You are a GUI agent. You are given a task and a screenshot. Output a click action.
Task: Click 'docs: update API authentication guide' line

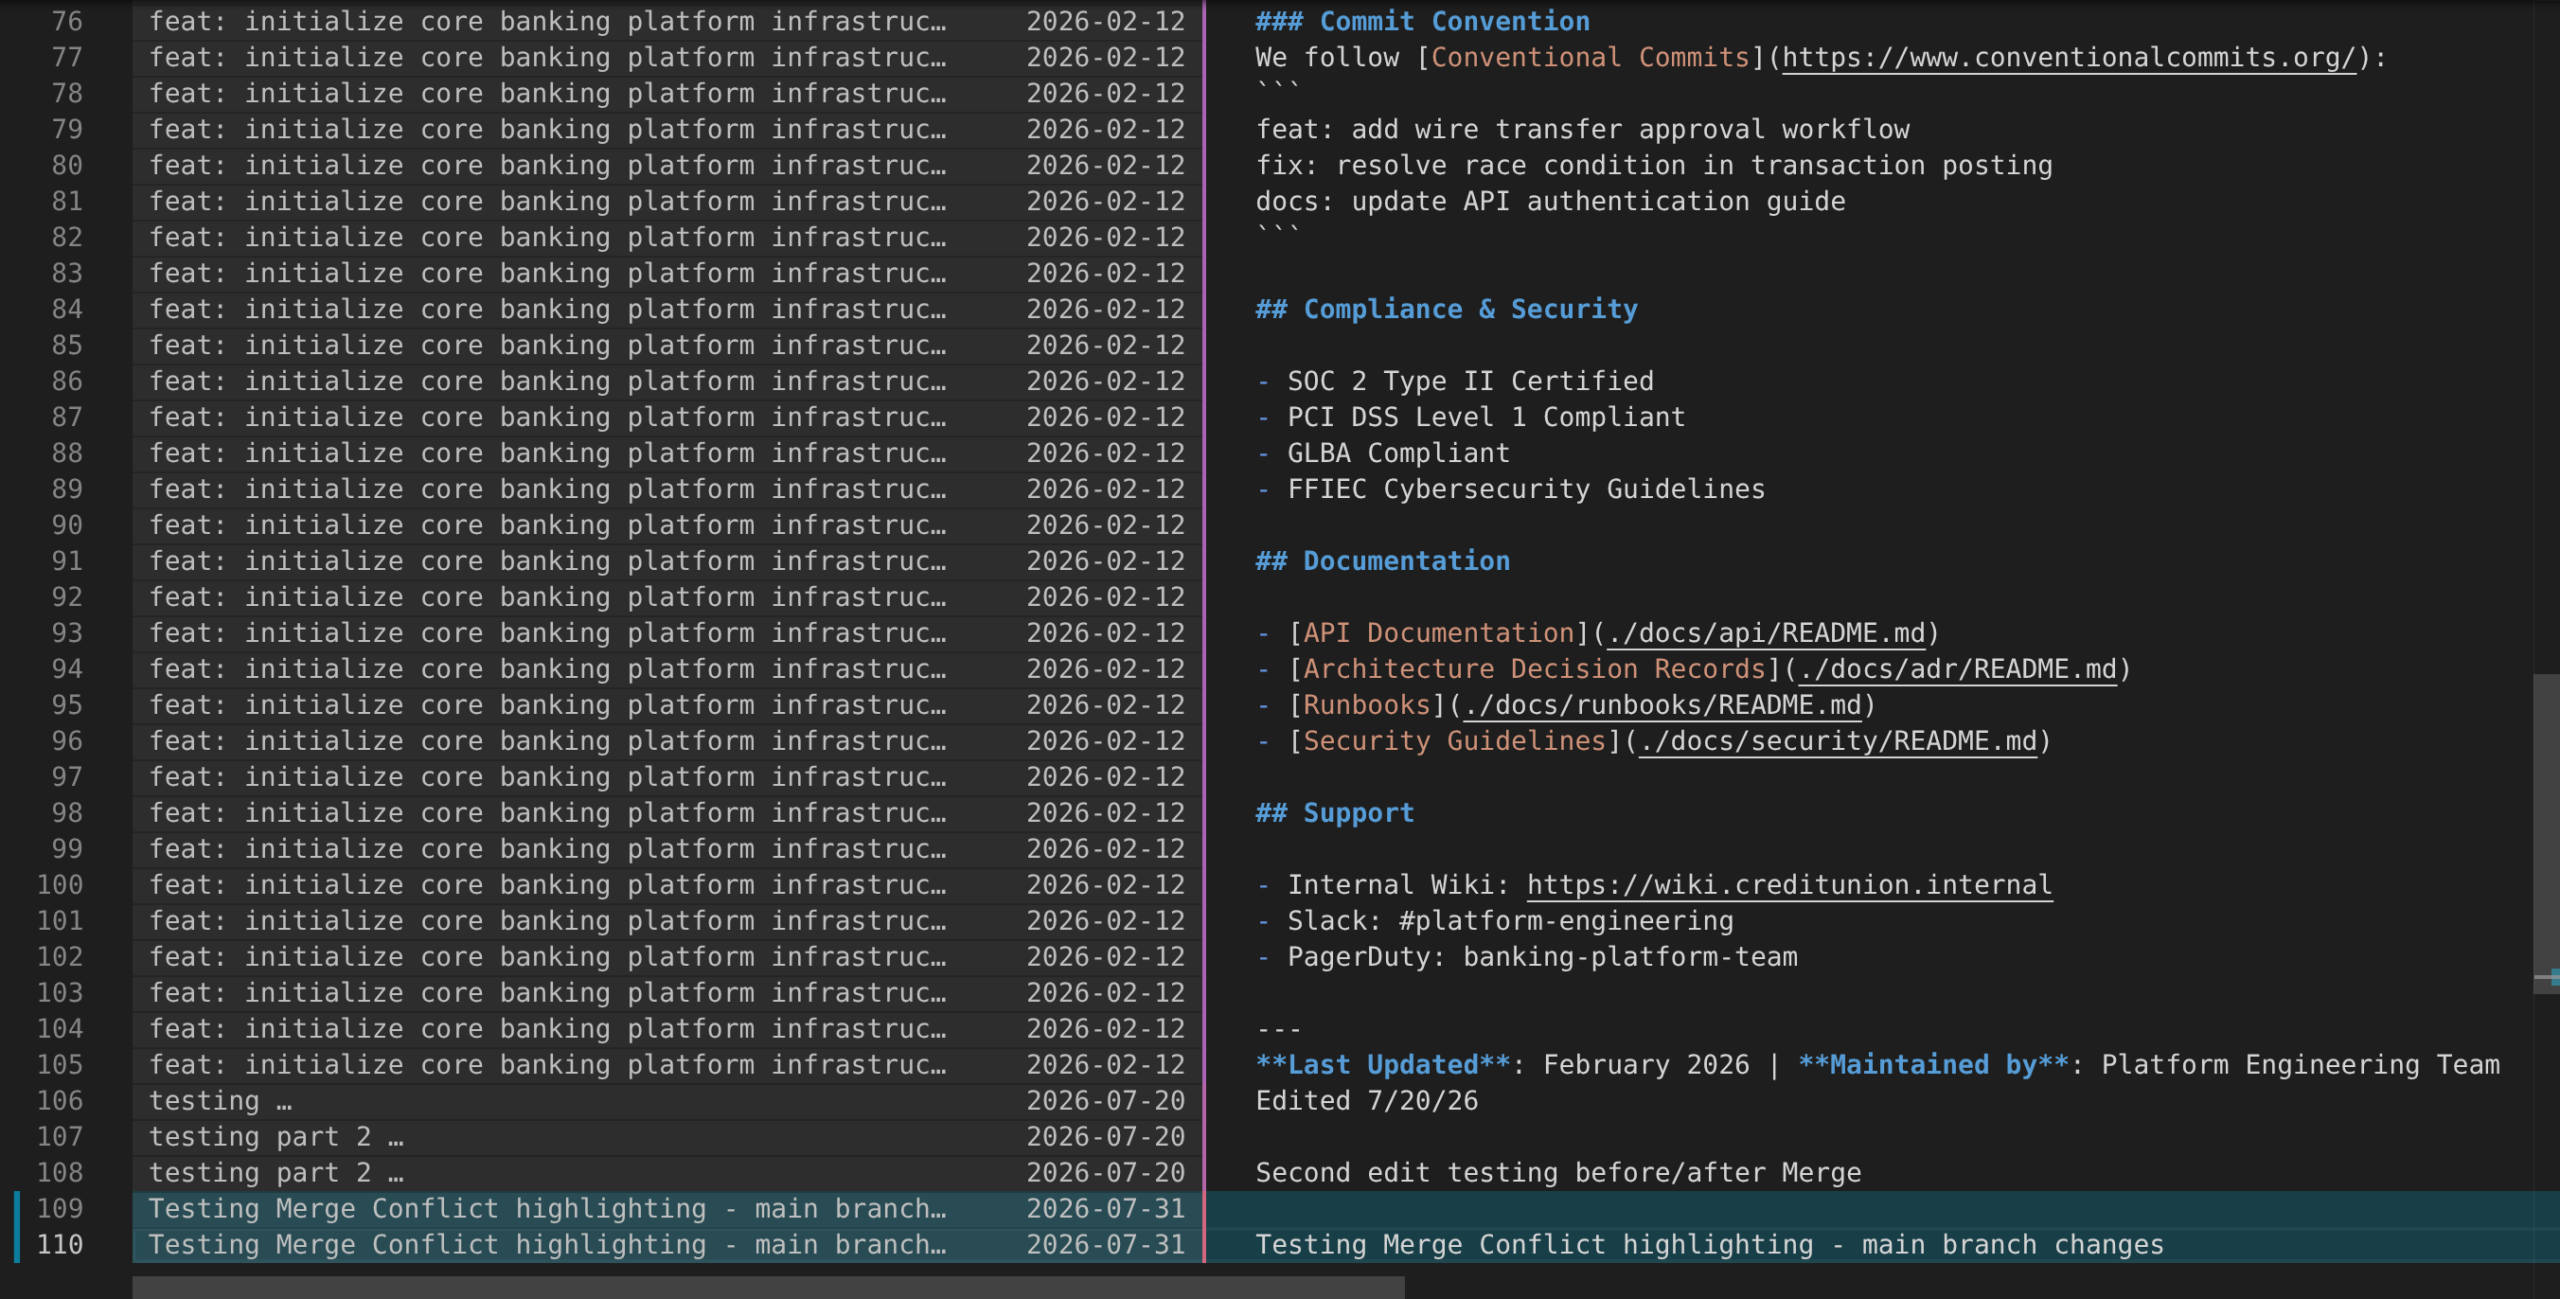point(1550,202)
